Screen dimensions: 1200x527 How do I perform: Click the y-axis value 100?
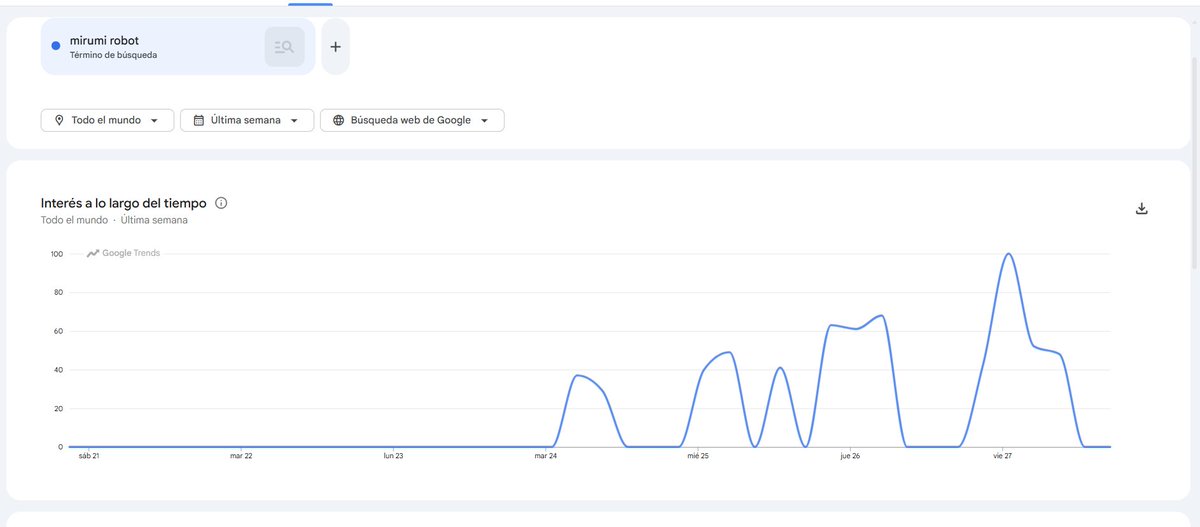(x=56, y=254)
